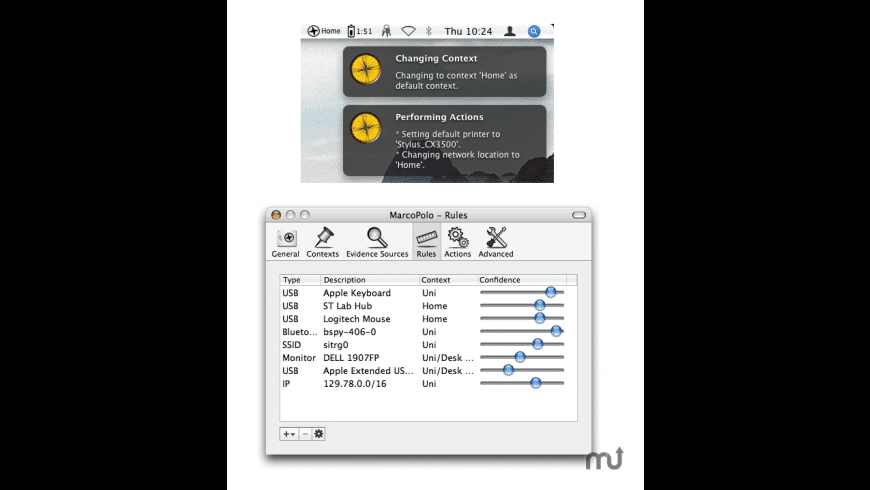Sort by the Confidence column header
Screen dimensions: 870x490
click(x=522, y=280)
